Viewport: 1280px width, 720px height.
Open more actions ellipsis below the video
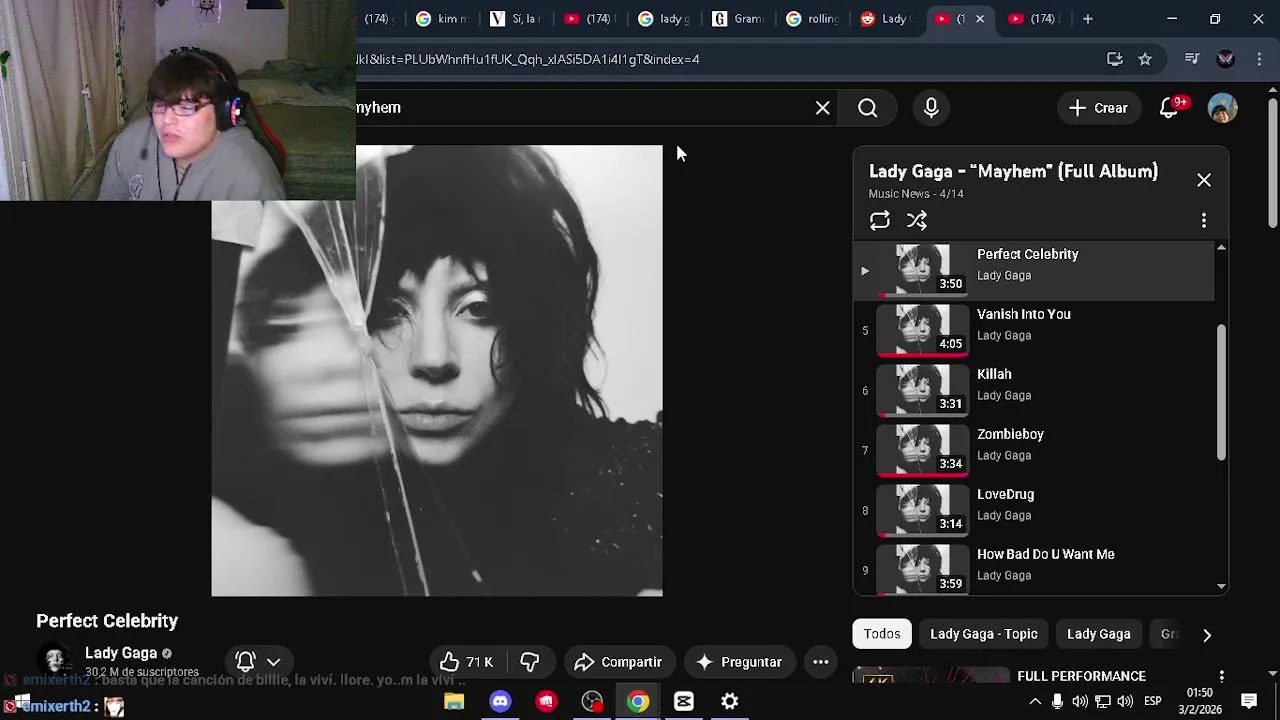[x=820, y=662]
